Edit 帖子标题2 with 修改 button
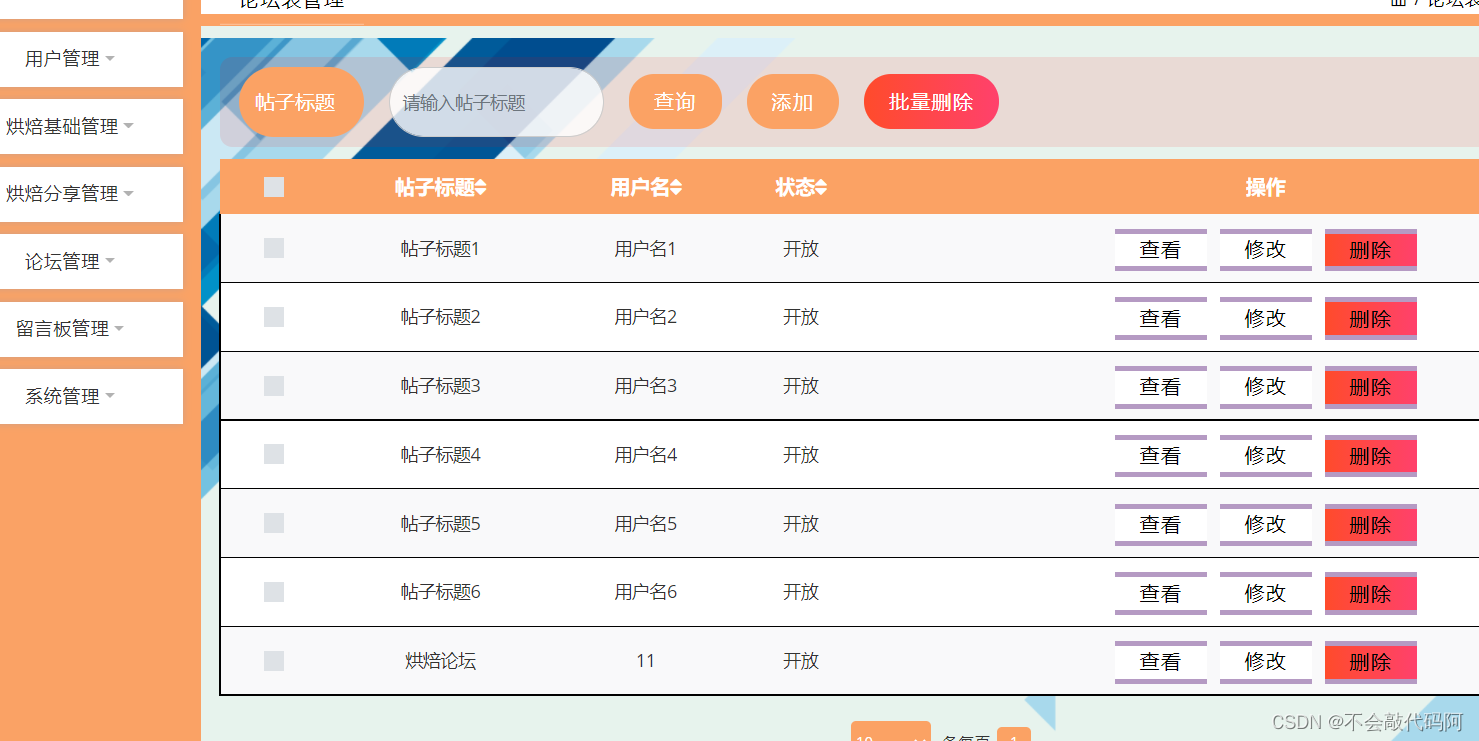Screen dimensions: 1479x741 point(1266,319)
